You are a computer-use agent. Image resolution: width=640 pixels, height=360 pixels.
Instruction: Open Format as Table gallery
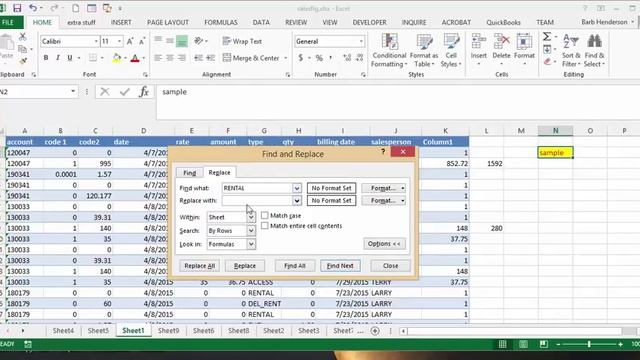(424, 51)
